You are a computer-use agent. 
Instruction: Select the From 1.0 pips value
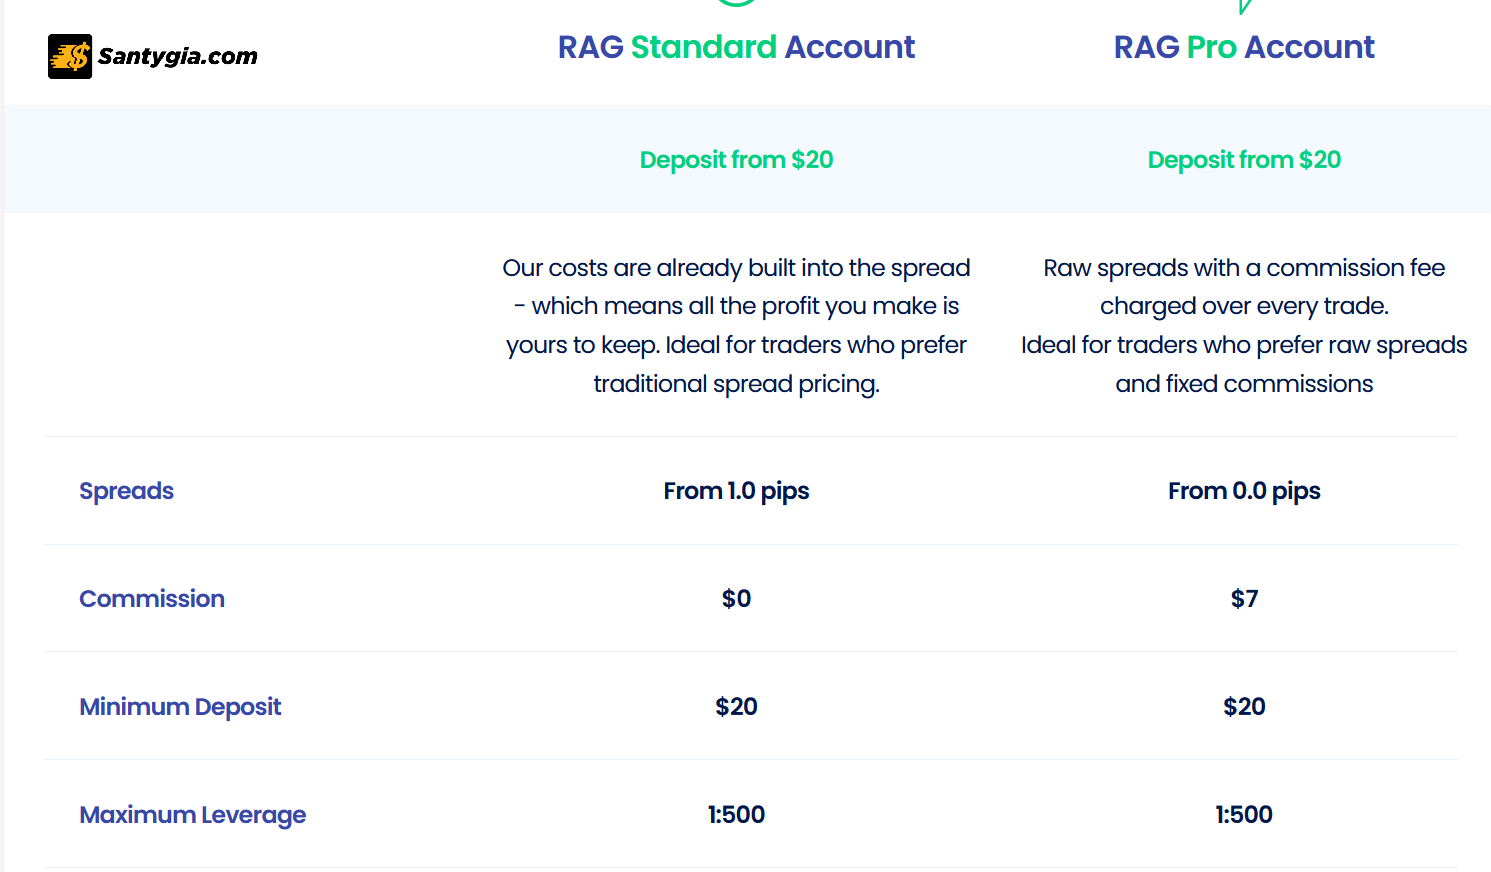point(736,491)
